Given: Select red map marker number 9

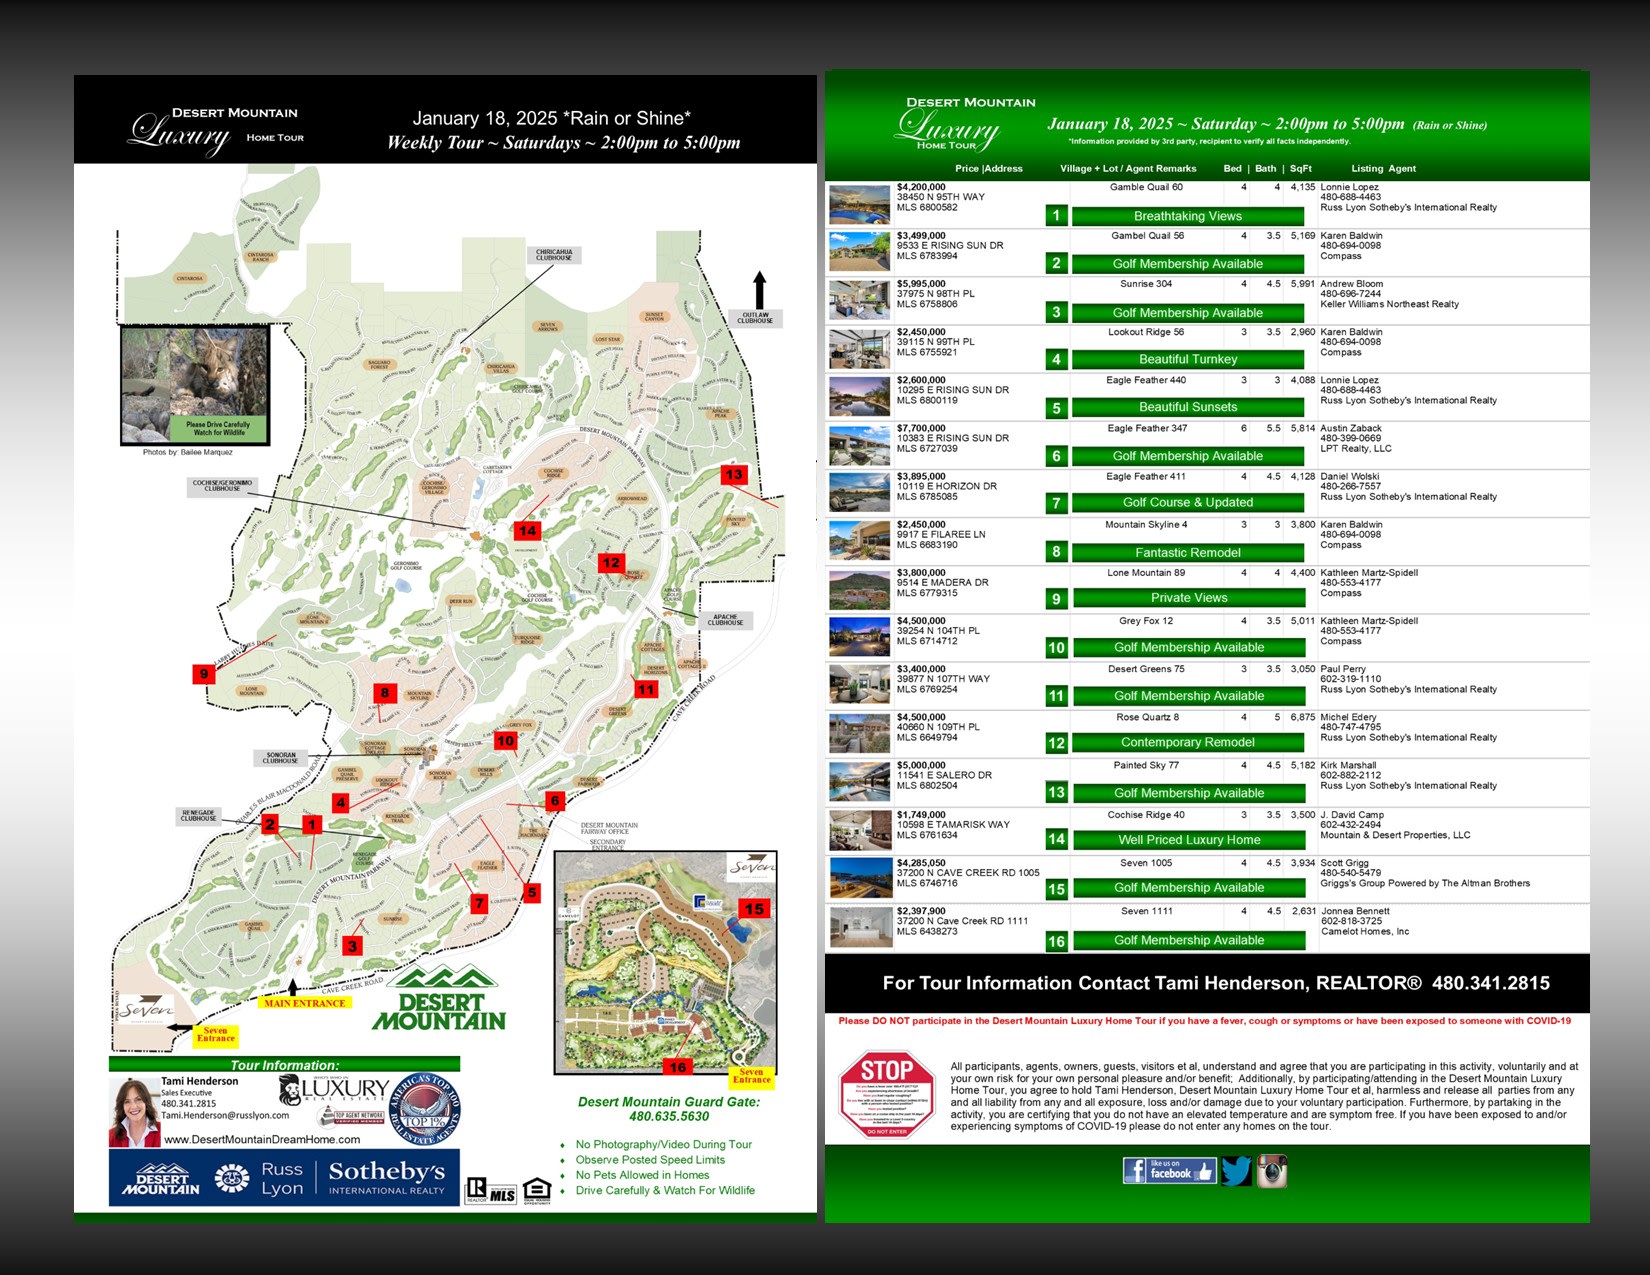Looking at the screenshot, I should pyautogui.click(x=204, y=673).
